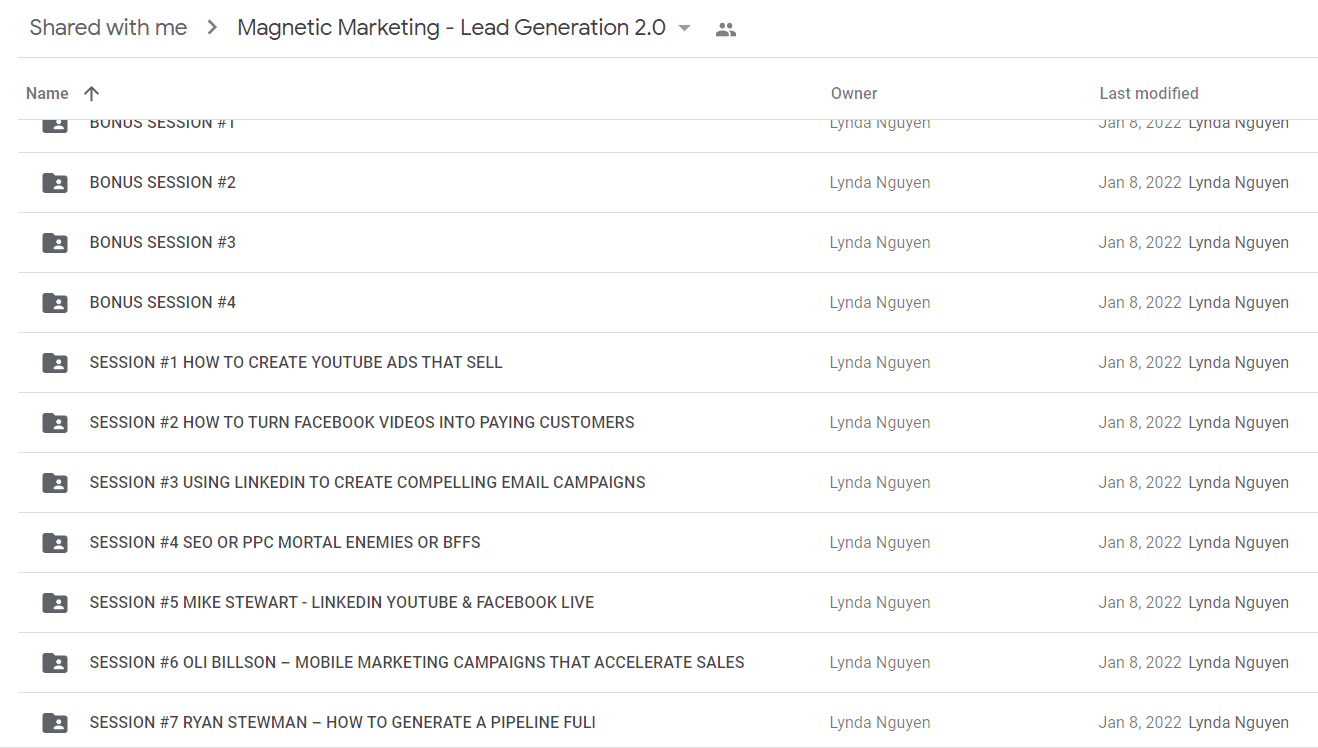1318x748 pixels.
Task: Select SESSION #6 OLI BILLSON folder name
Action: pos(417,662)
